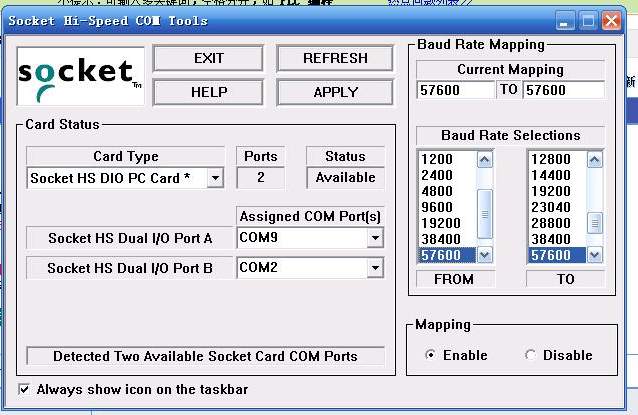This screenshot has width=638, height=415.
Task: Click the Socket HS Dual I/O Port A label
Action: 130,238
